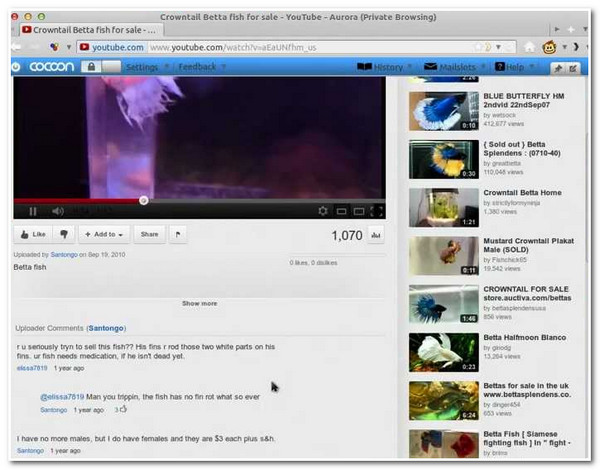This screenshot has width=600, height=470.
Task: Open Santongo link in Uploader Comments header
Action: click(106, 328)
